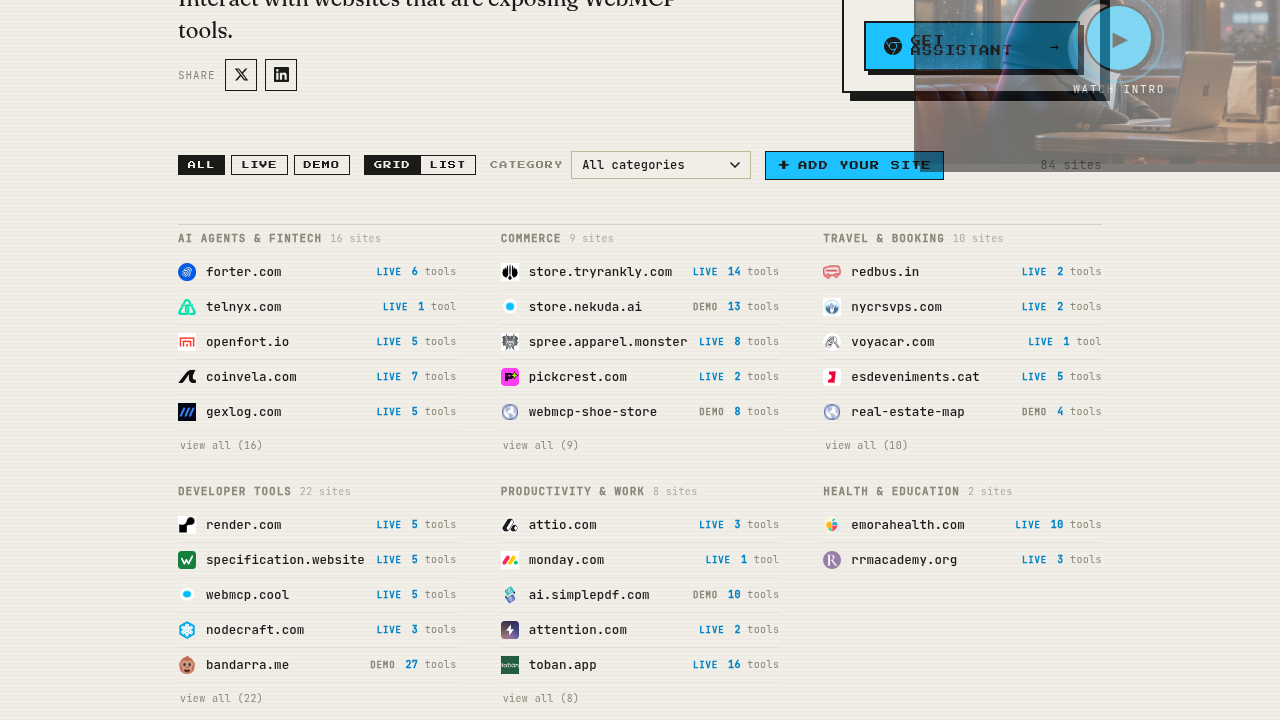Click the telnyx.com favicon

coord(187,307)
